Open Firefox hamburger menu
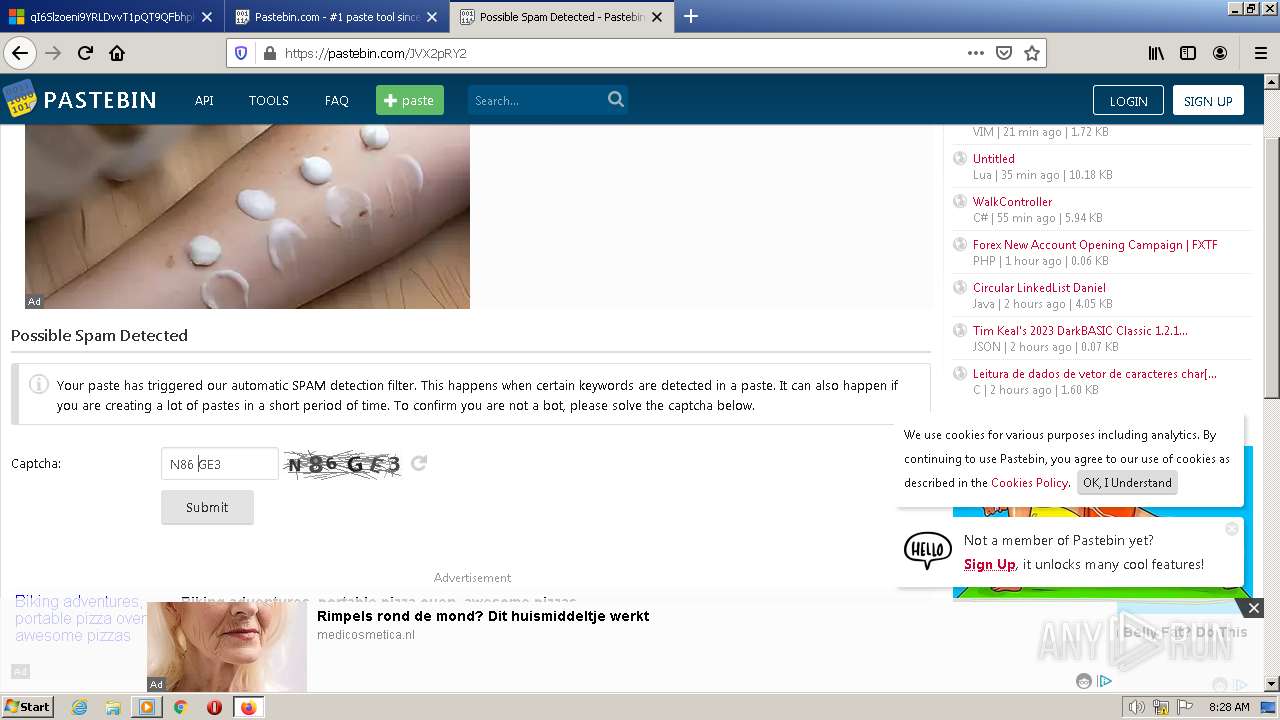1280x720 pixels. tap(1260, 53)
